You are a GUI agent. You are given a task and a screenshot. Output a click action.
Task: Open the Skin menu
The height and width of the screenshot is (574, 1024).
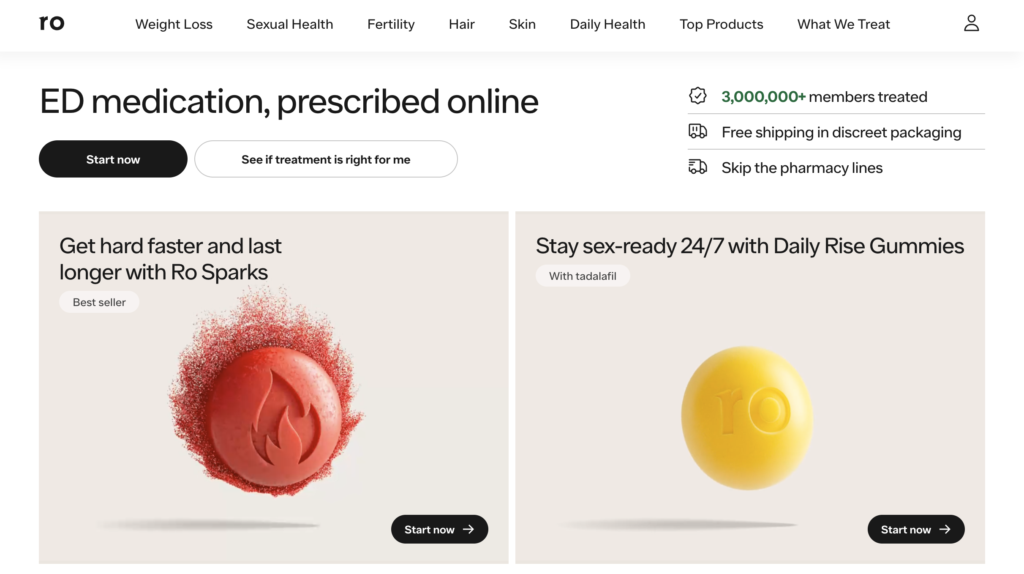pos(522,24)
